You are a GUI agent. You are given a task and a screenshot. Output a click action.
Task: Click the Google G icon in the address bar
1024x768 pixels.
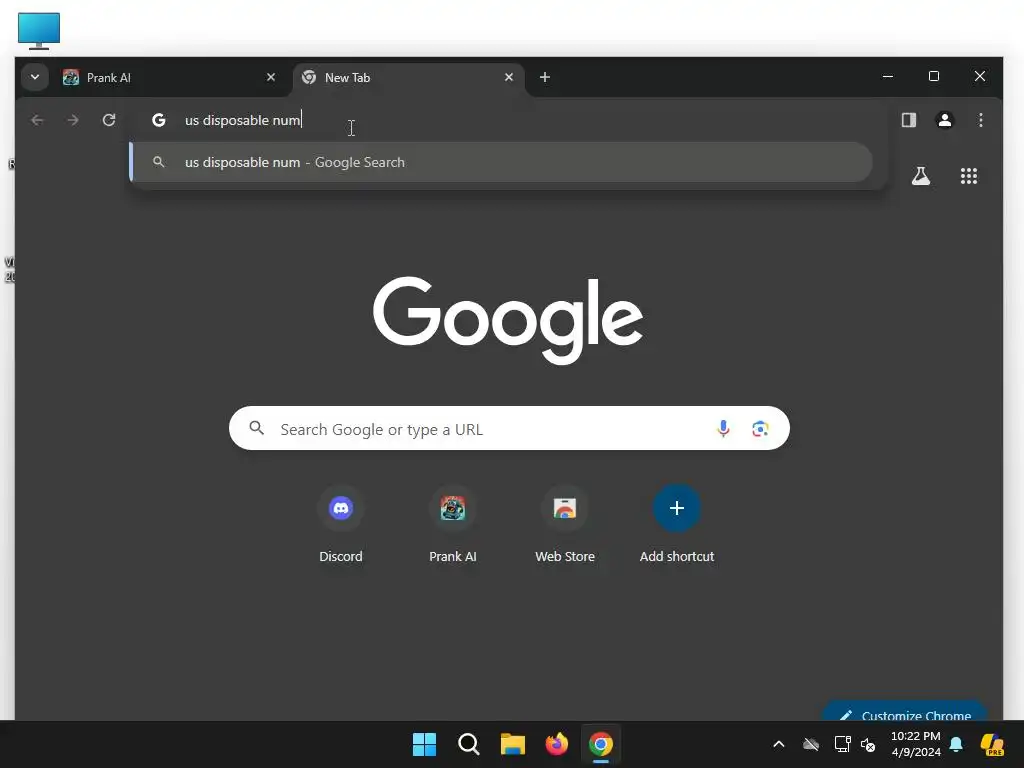(x=159, y=120)
